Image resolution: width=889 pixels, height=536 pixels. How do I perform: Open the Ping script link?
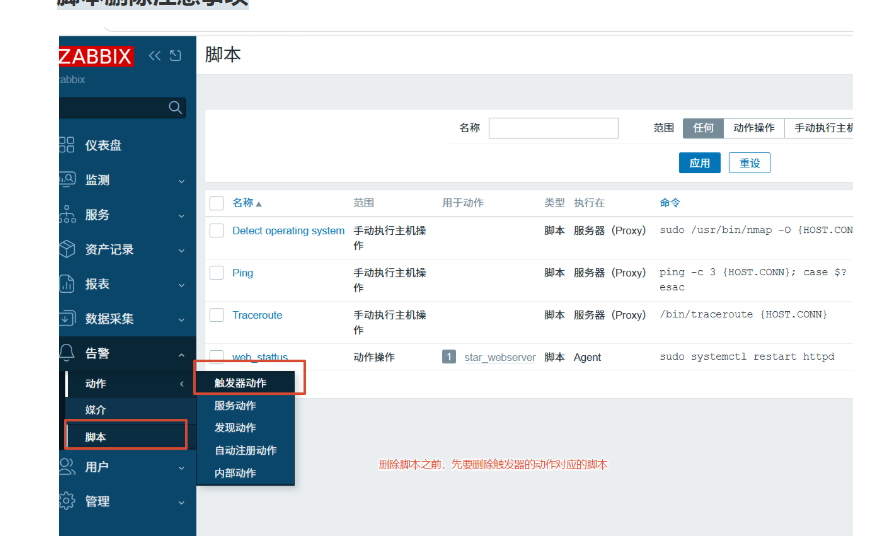243,273
